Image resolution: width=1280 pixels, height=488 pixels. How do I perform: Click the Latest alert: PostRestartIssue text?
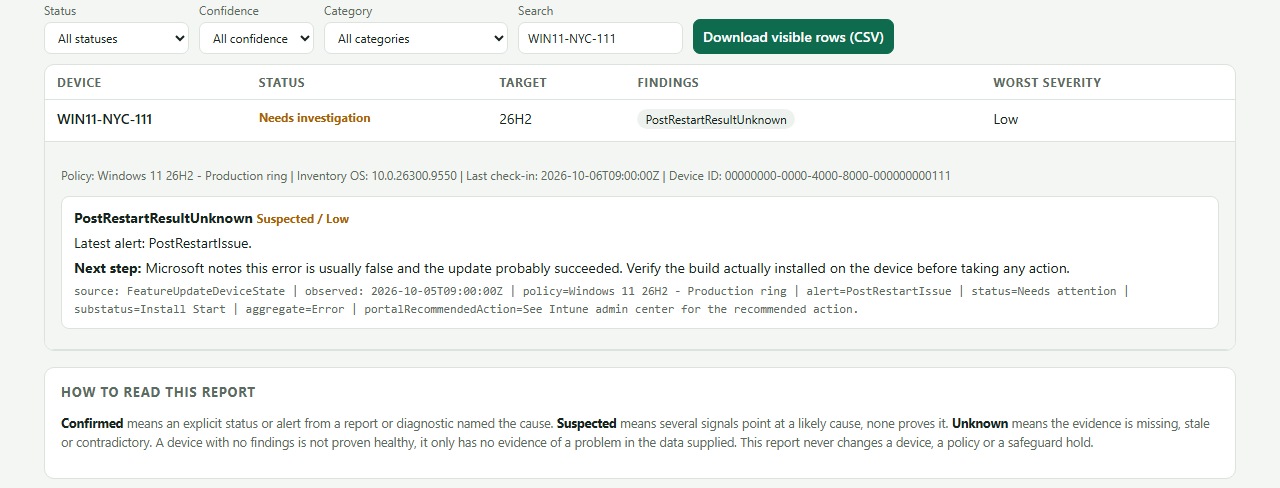pyautogui.click(x=163, y=243)
